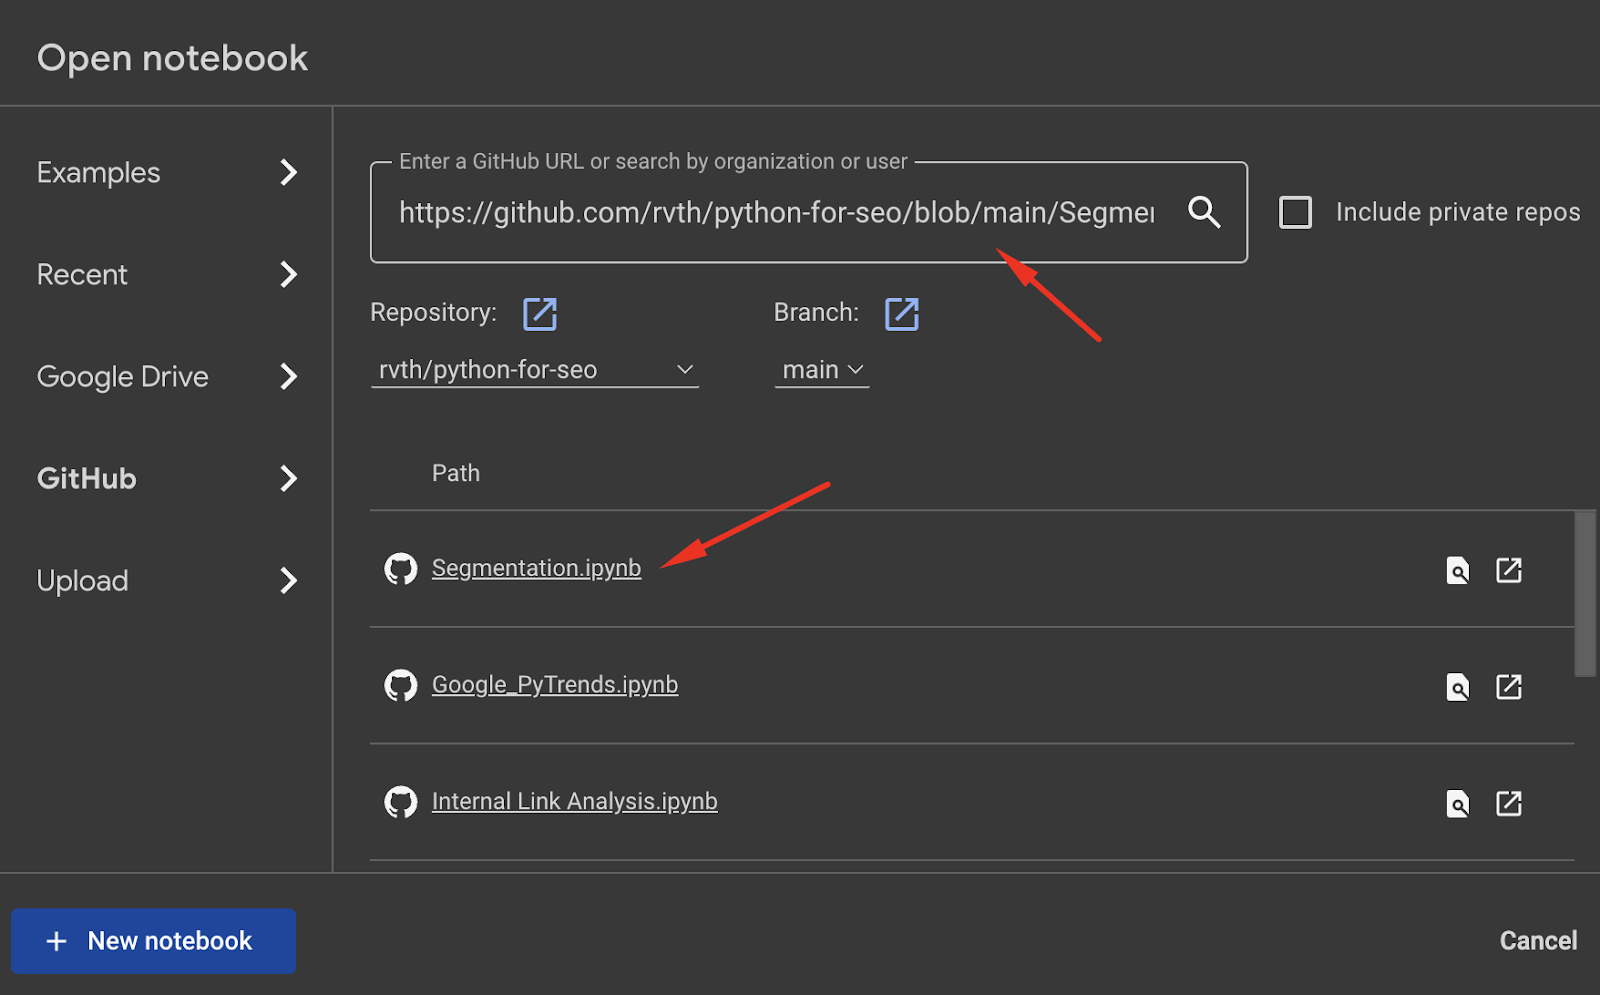Open the rvth/python-for-seo repository dropdown
The height and width of the screenshot is (995, 1600).
(535, 370)
